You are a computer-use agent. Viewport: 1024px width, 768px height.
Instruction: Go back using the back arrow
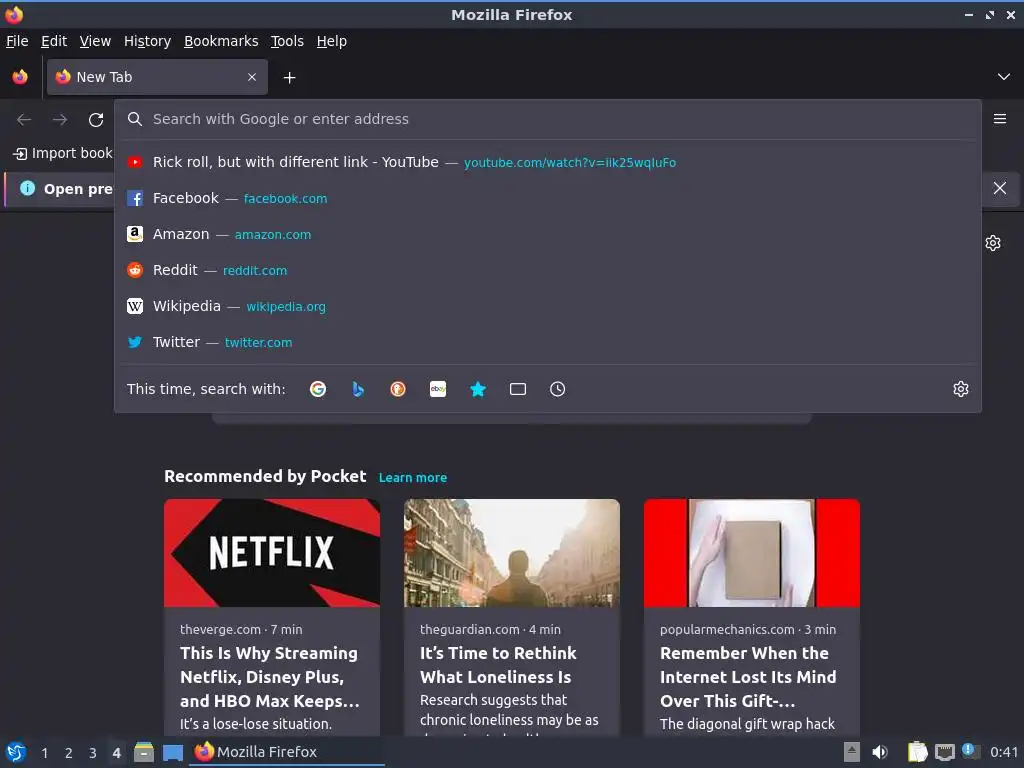coord(24,120)
